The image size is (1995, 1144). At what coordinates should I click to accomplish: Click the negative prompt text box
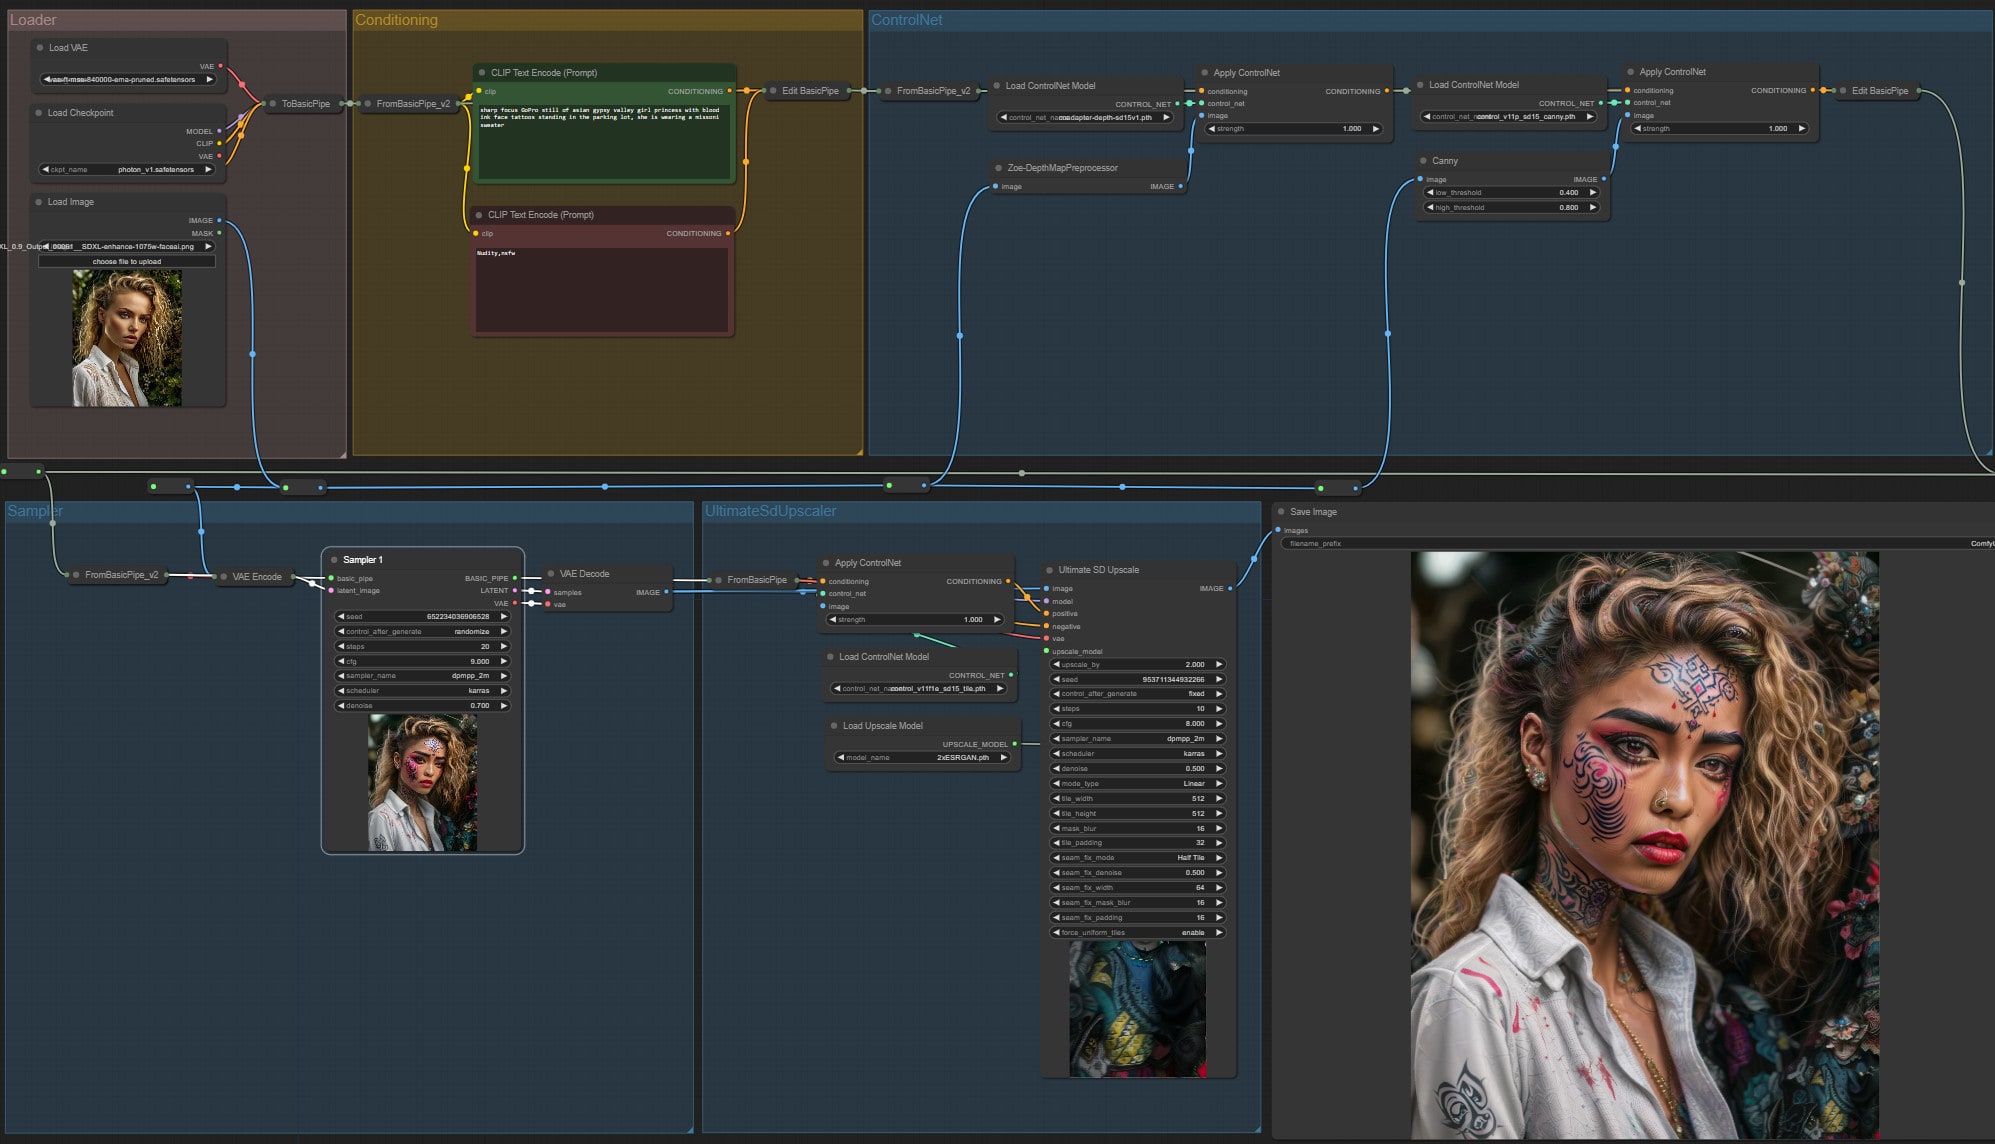602,290
